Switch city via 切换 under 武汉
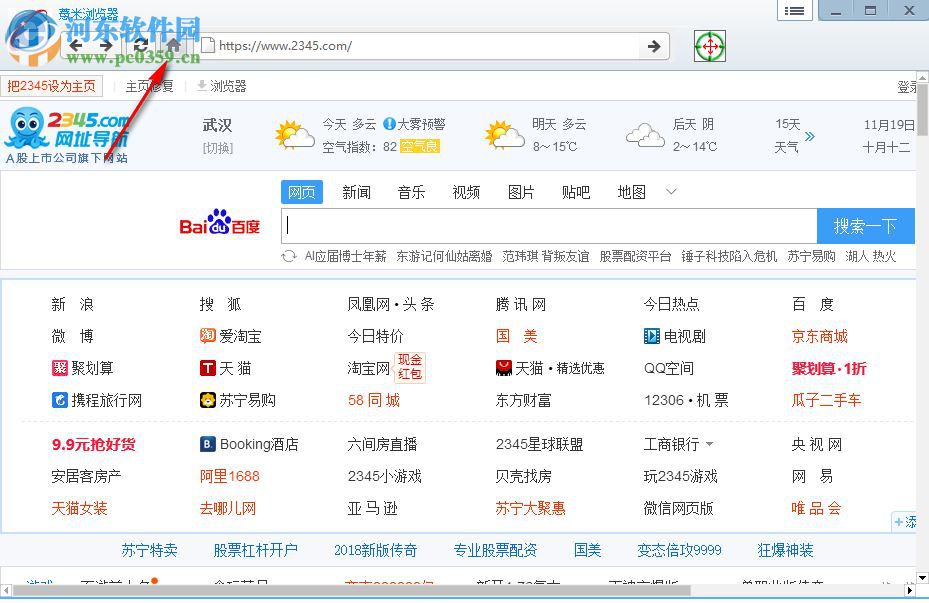The image size is (929, 603). click(x=216, y=148)
